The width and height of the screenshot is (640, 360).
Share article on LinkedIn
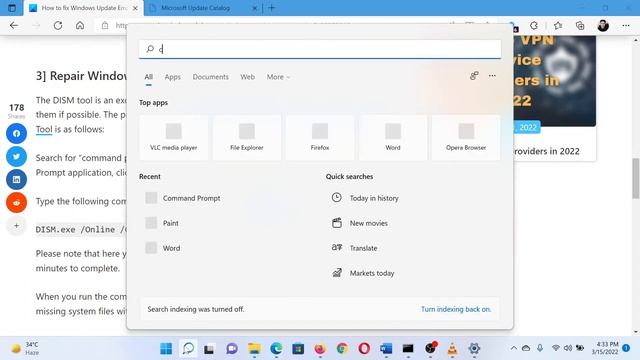16,180
